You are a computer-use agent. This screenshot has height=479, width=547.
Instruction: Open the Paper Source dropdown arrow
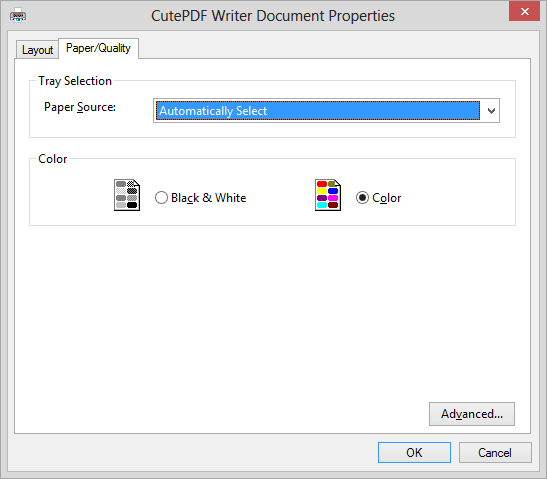click(x=491, y=111)
